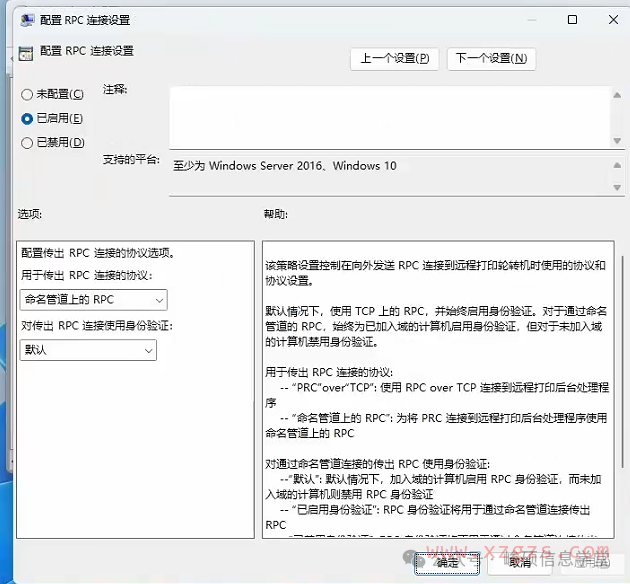Expand the 默认 authentication dropdown
This screenshot has width=630, height=584.
point(88,350)
